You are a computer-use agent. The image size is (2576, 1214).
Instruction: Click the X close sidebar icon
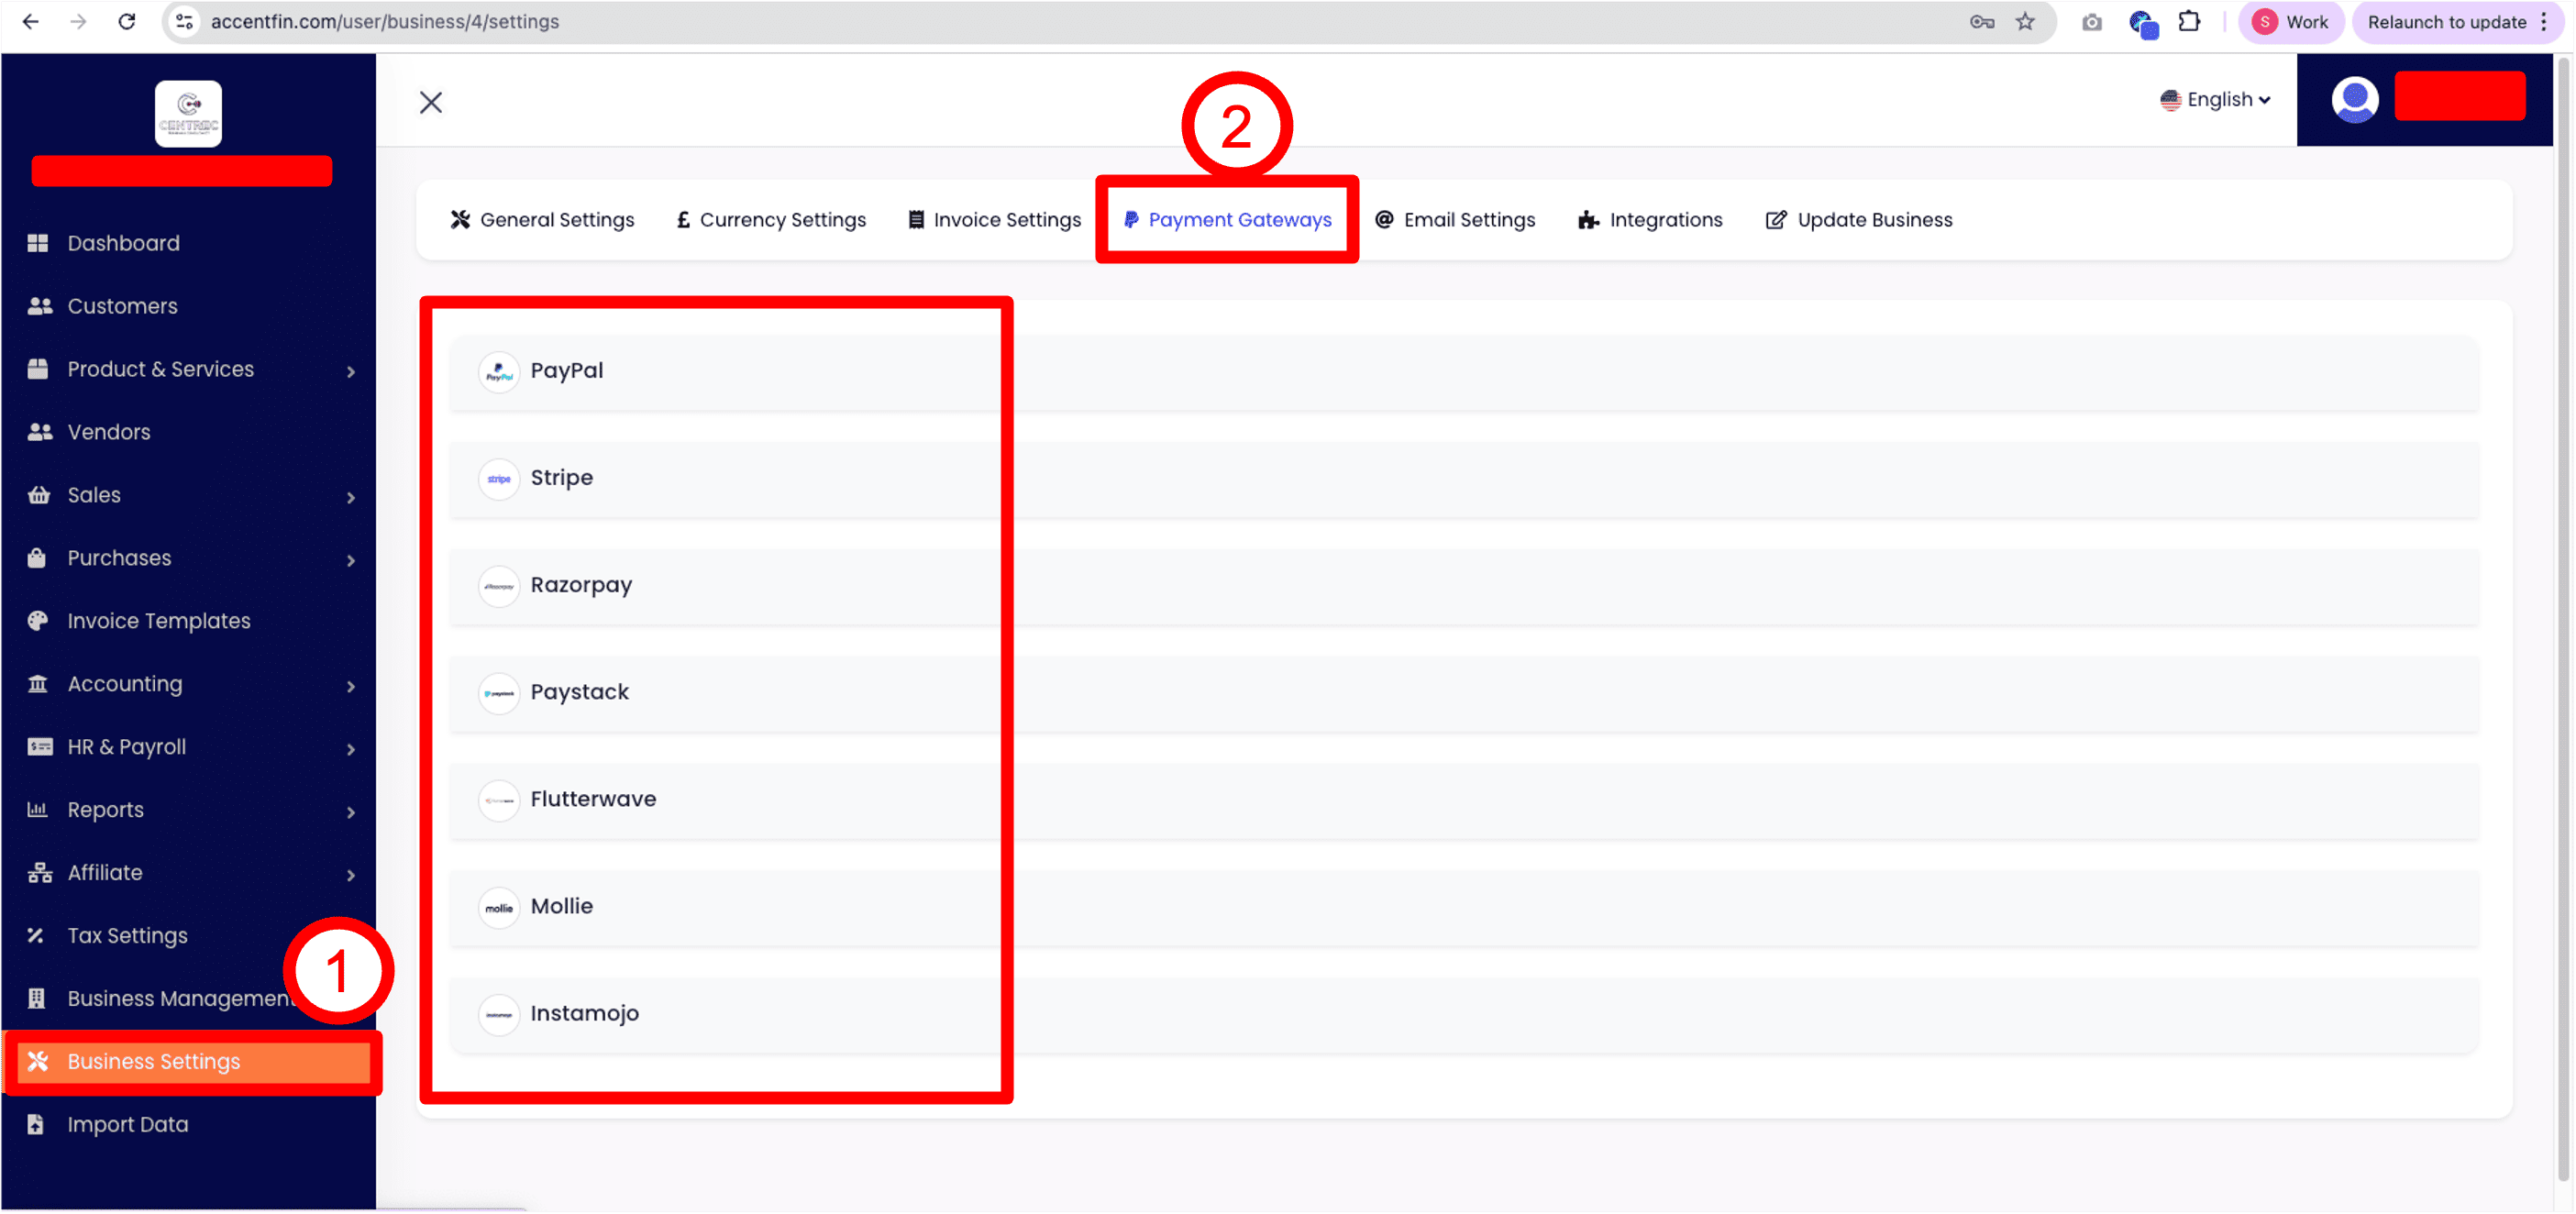[x=431, y=102]
